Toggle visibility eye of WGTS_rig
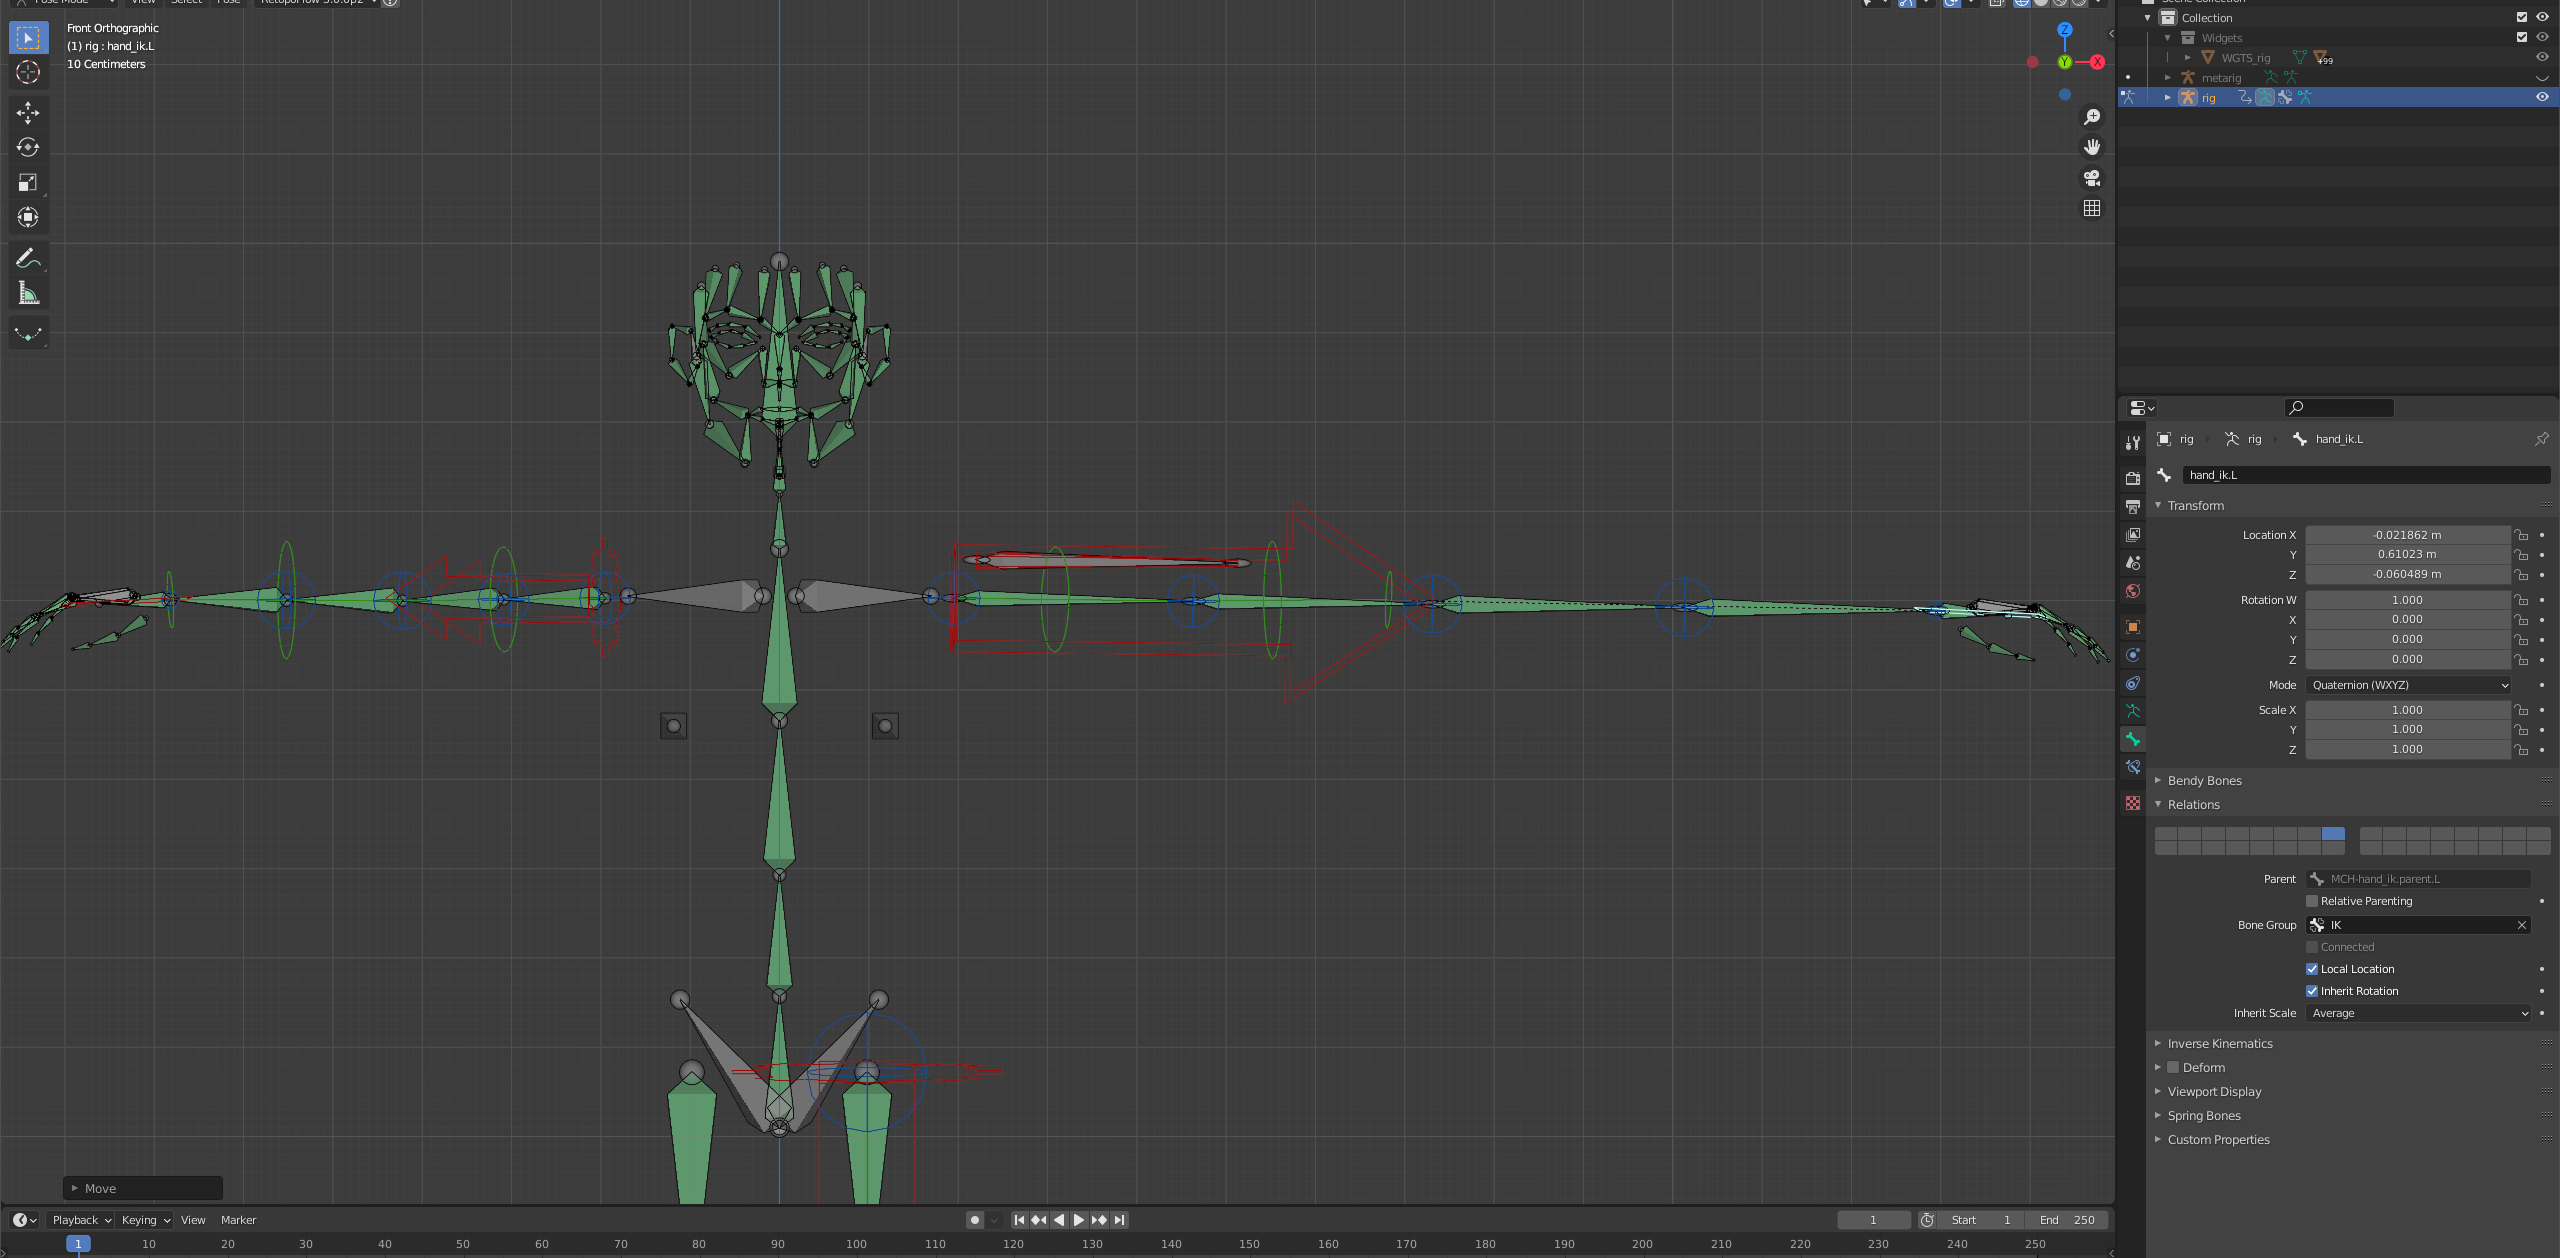The height and width of the screenshot is (1258, 2560). tap(2542, 58)
